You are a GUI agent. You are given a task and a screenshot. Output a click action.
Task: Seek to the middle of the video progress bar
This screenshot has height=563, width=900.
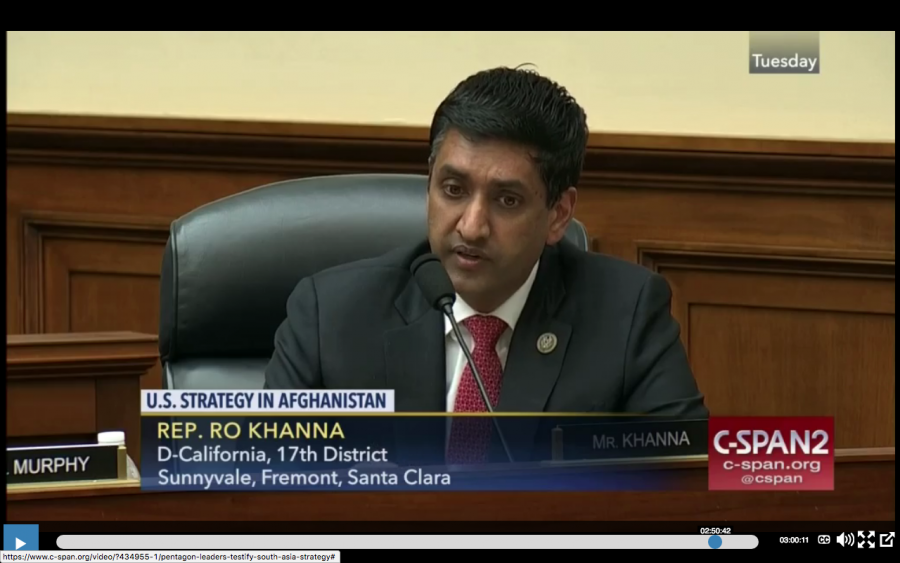pos(408,541)
